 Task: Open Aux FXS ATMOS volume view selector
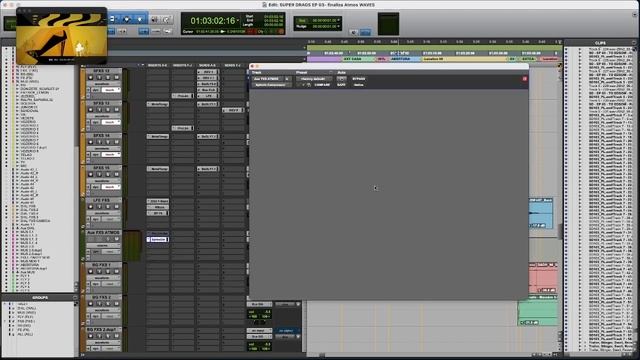[102, 246]
